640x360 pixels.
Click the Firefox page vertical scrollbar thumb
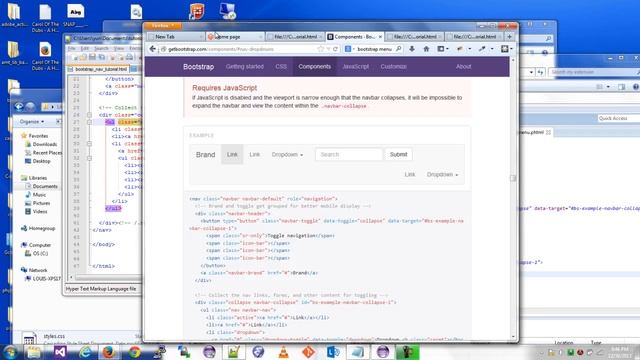[513, 178]
